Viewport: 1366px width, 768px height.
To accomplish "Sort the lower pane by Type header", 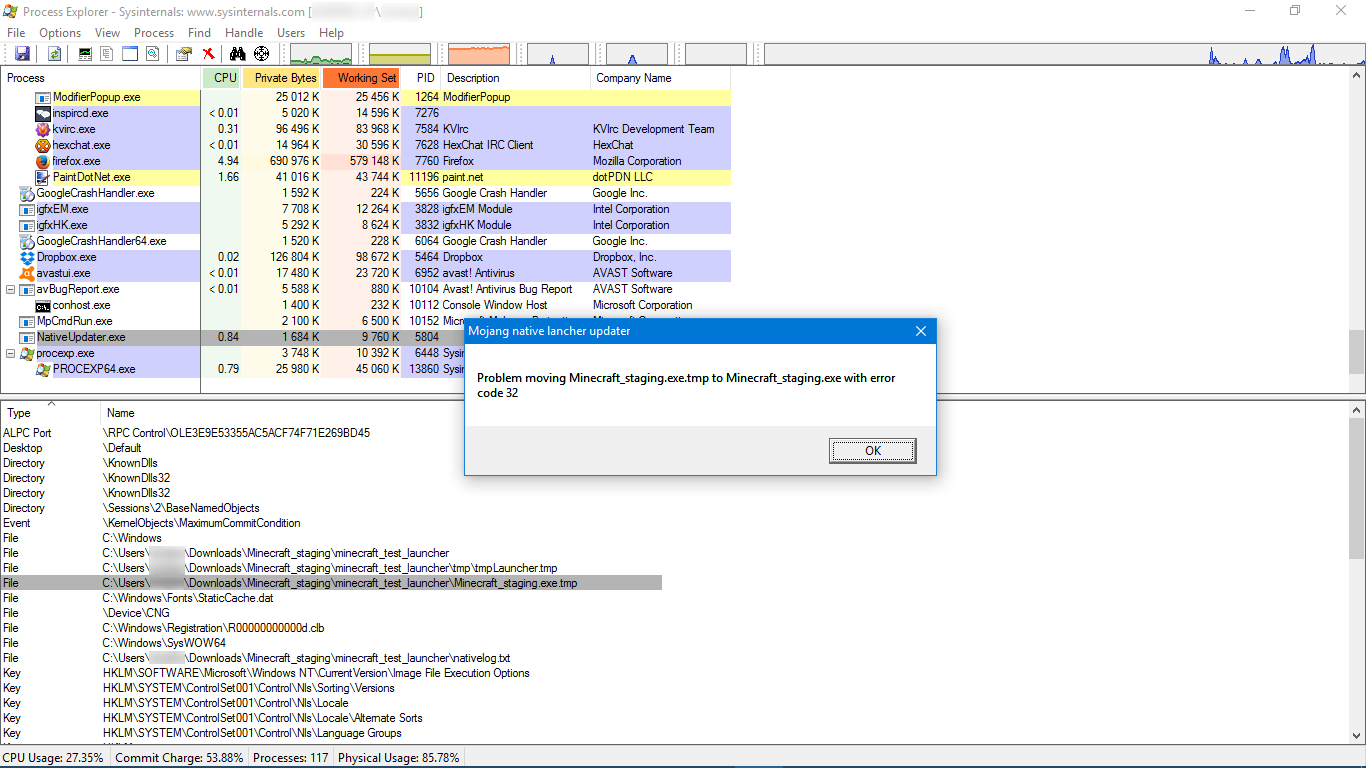I will coord(50,412).
